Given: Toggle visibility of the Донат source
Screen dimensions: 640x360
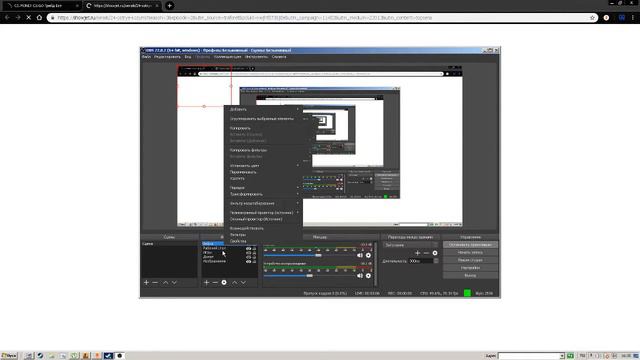Looking at the screenshot, I should [248, 257].
